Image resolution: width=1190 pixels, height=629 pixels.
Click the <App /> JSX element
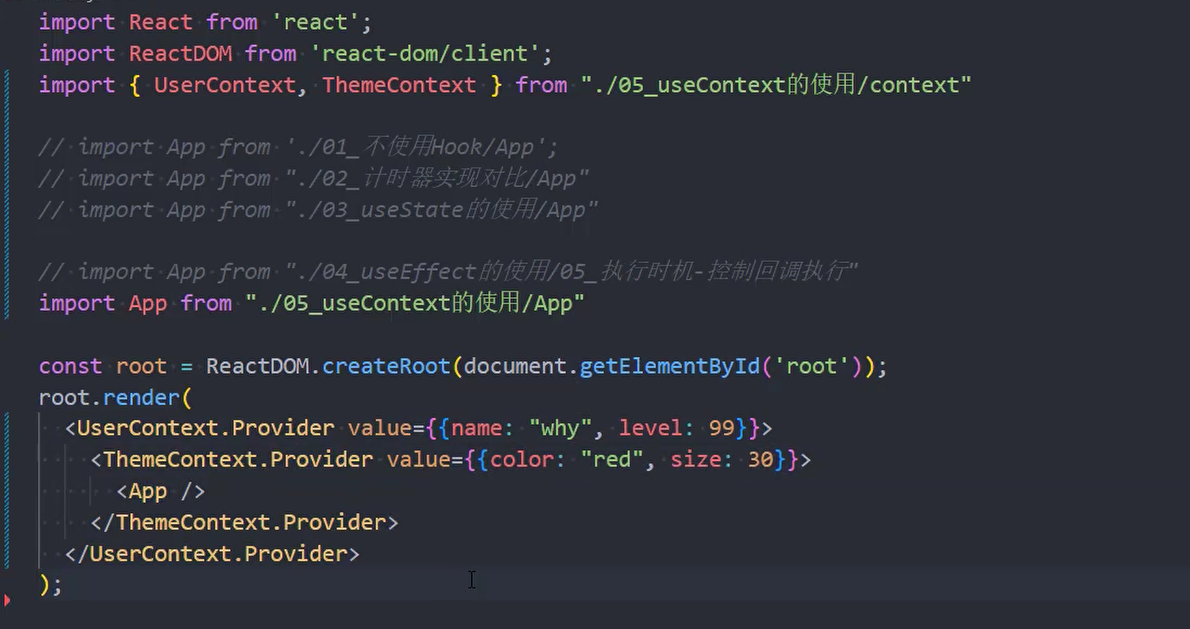click(161, 491)
